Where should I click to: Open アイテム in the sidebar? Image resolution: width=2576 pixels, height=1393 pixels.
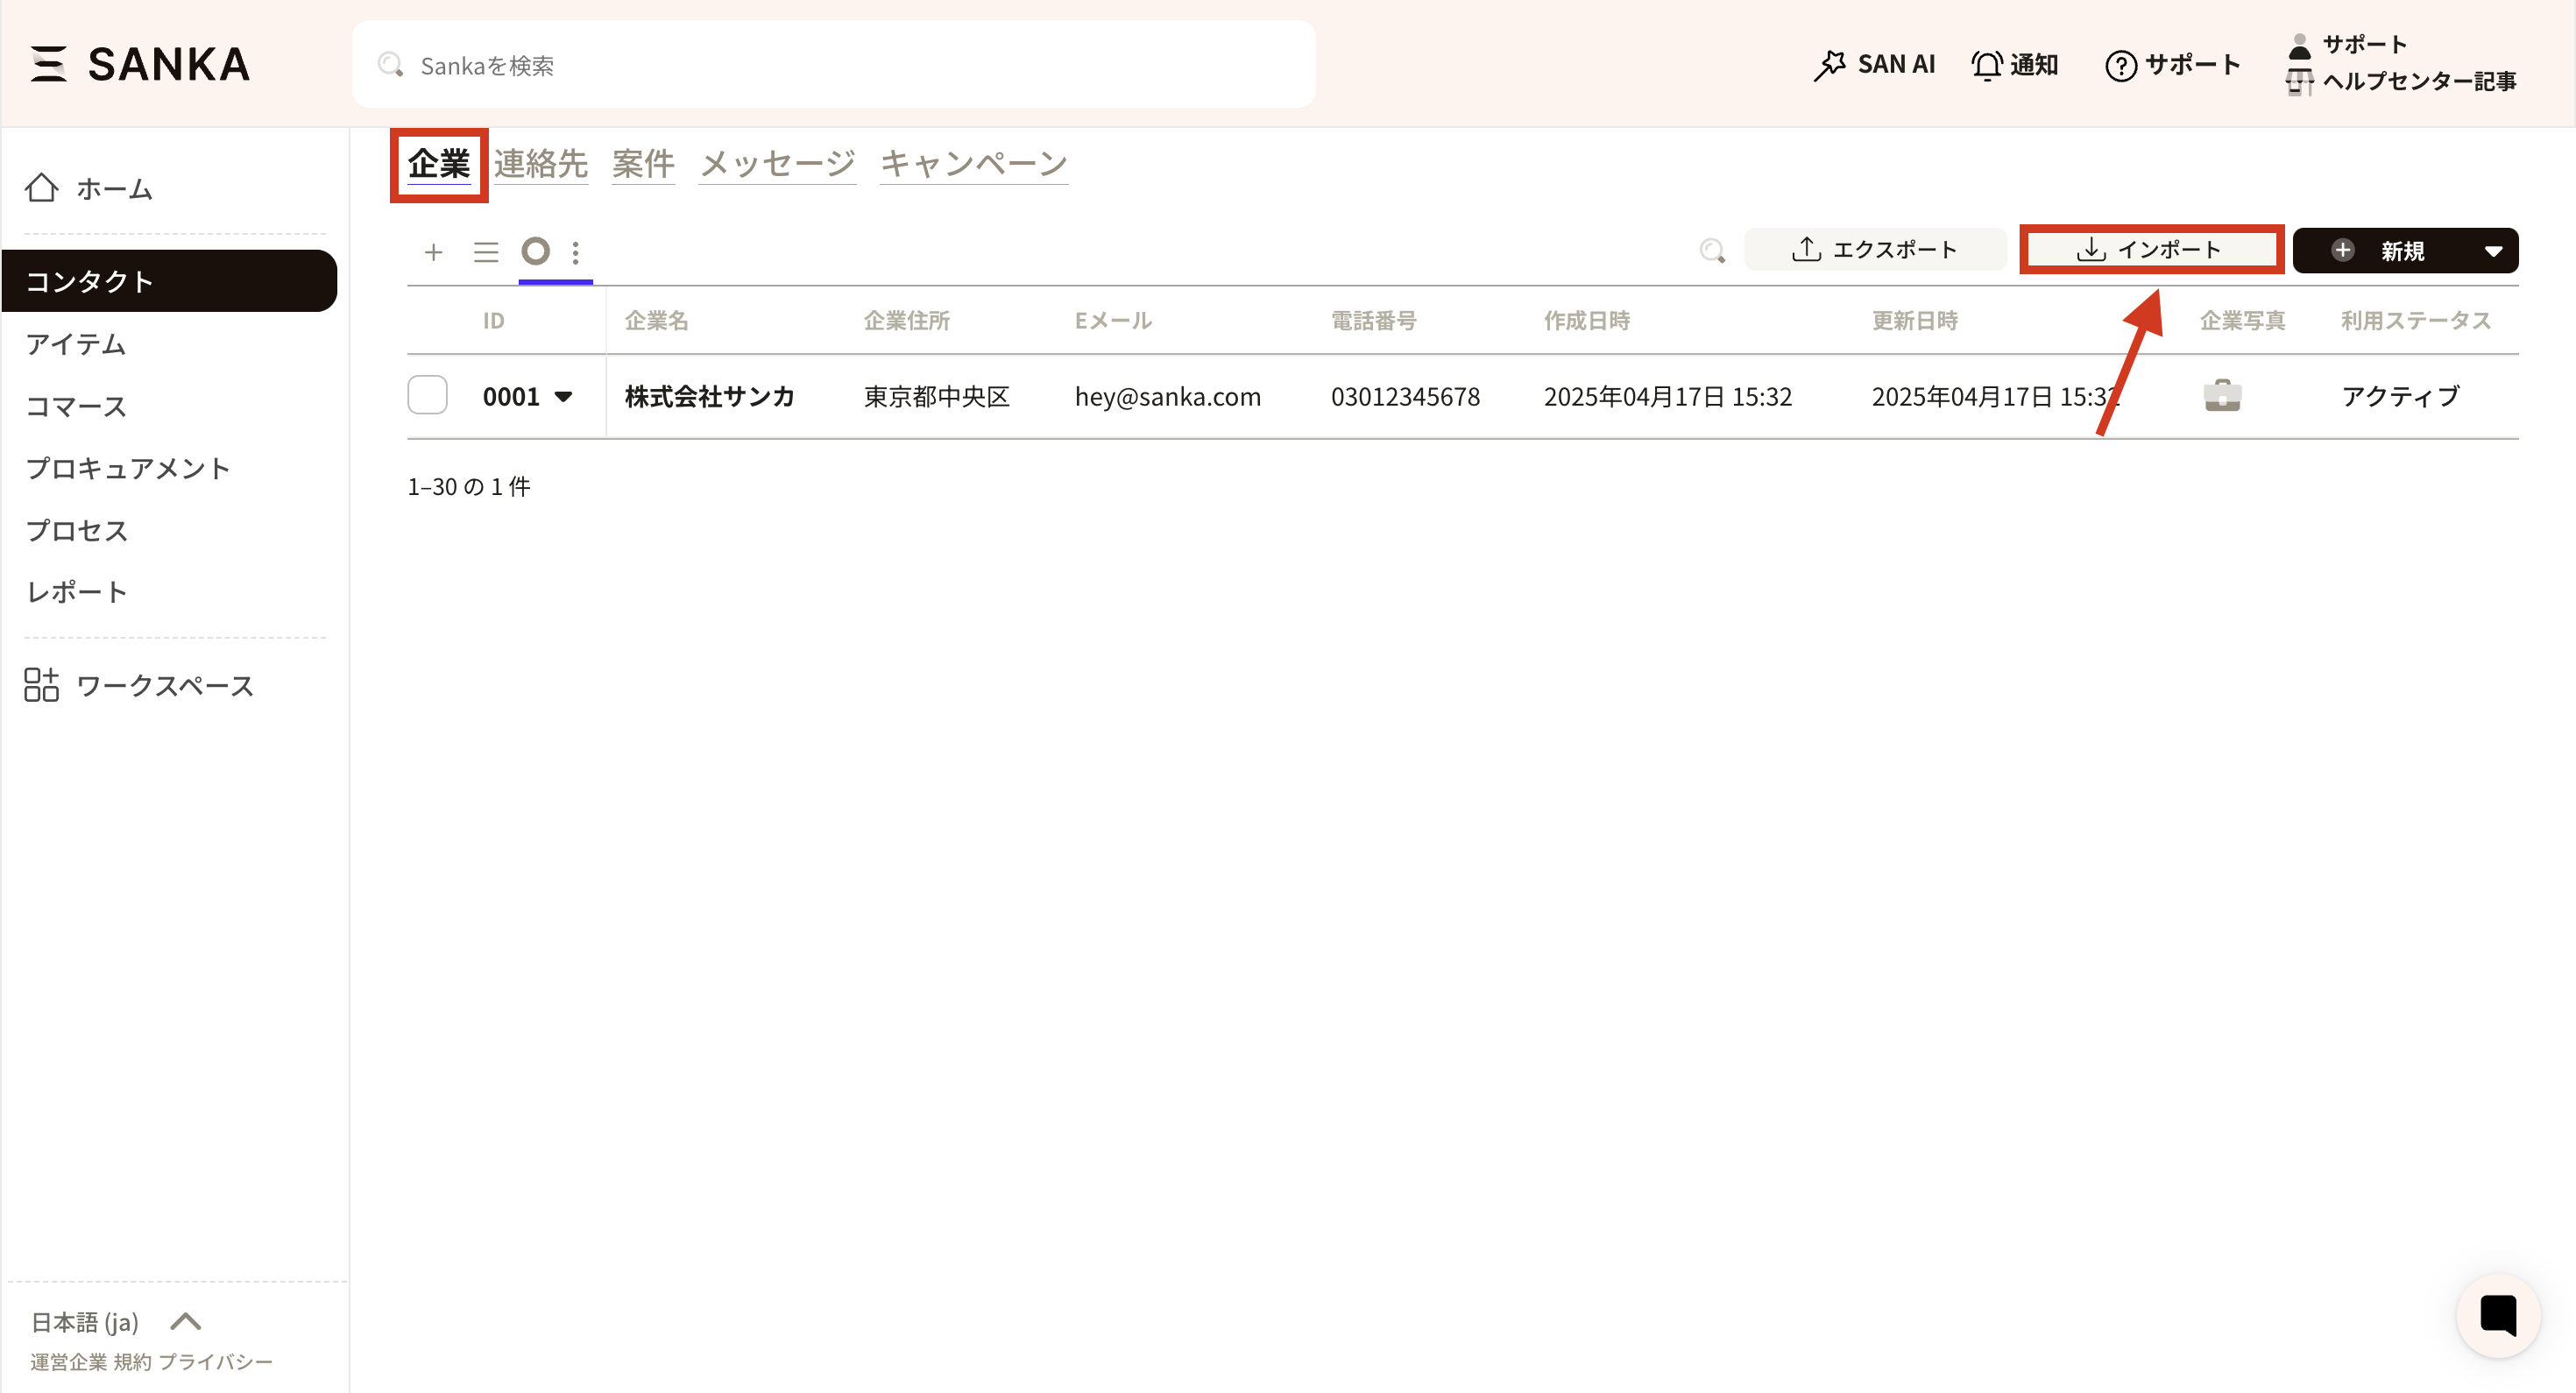pos(76,344)
